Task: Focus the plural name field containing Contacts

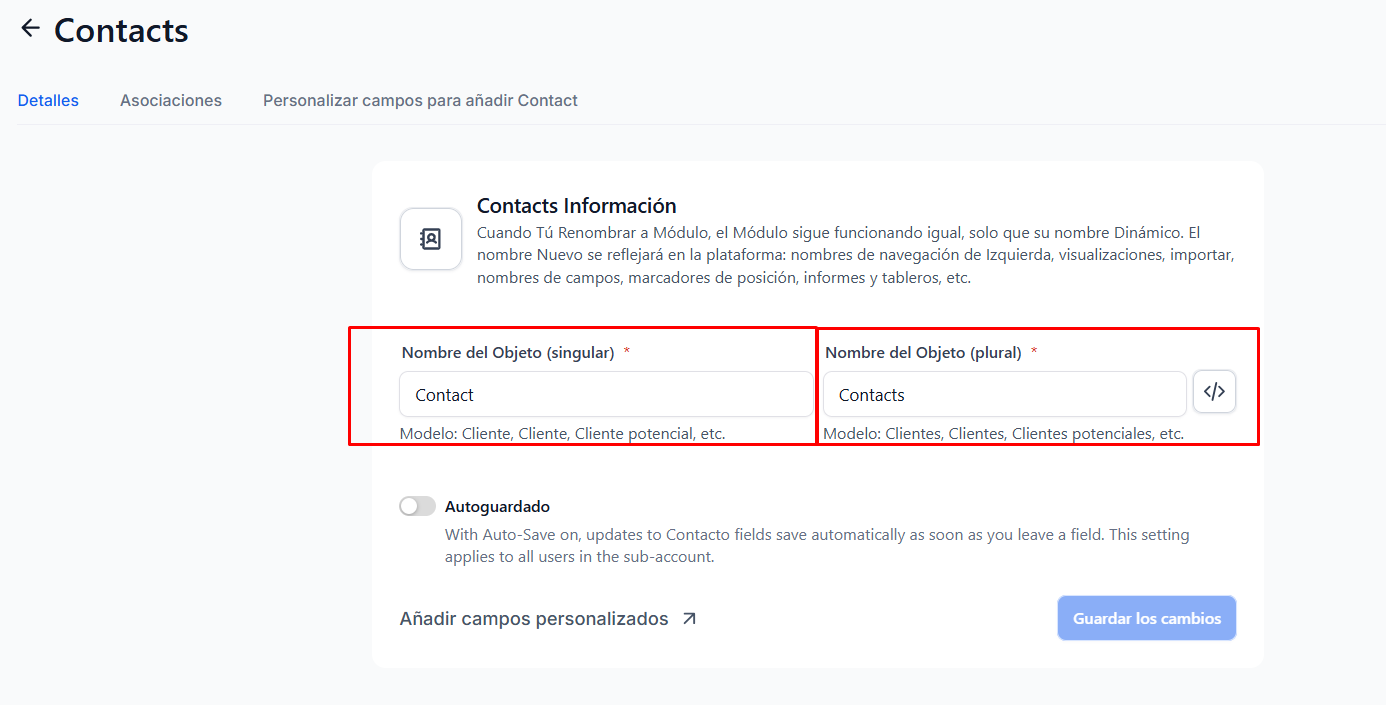Action: click(1004, 395)
